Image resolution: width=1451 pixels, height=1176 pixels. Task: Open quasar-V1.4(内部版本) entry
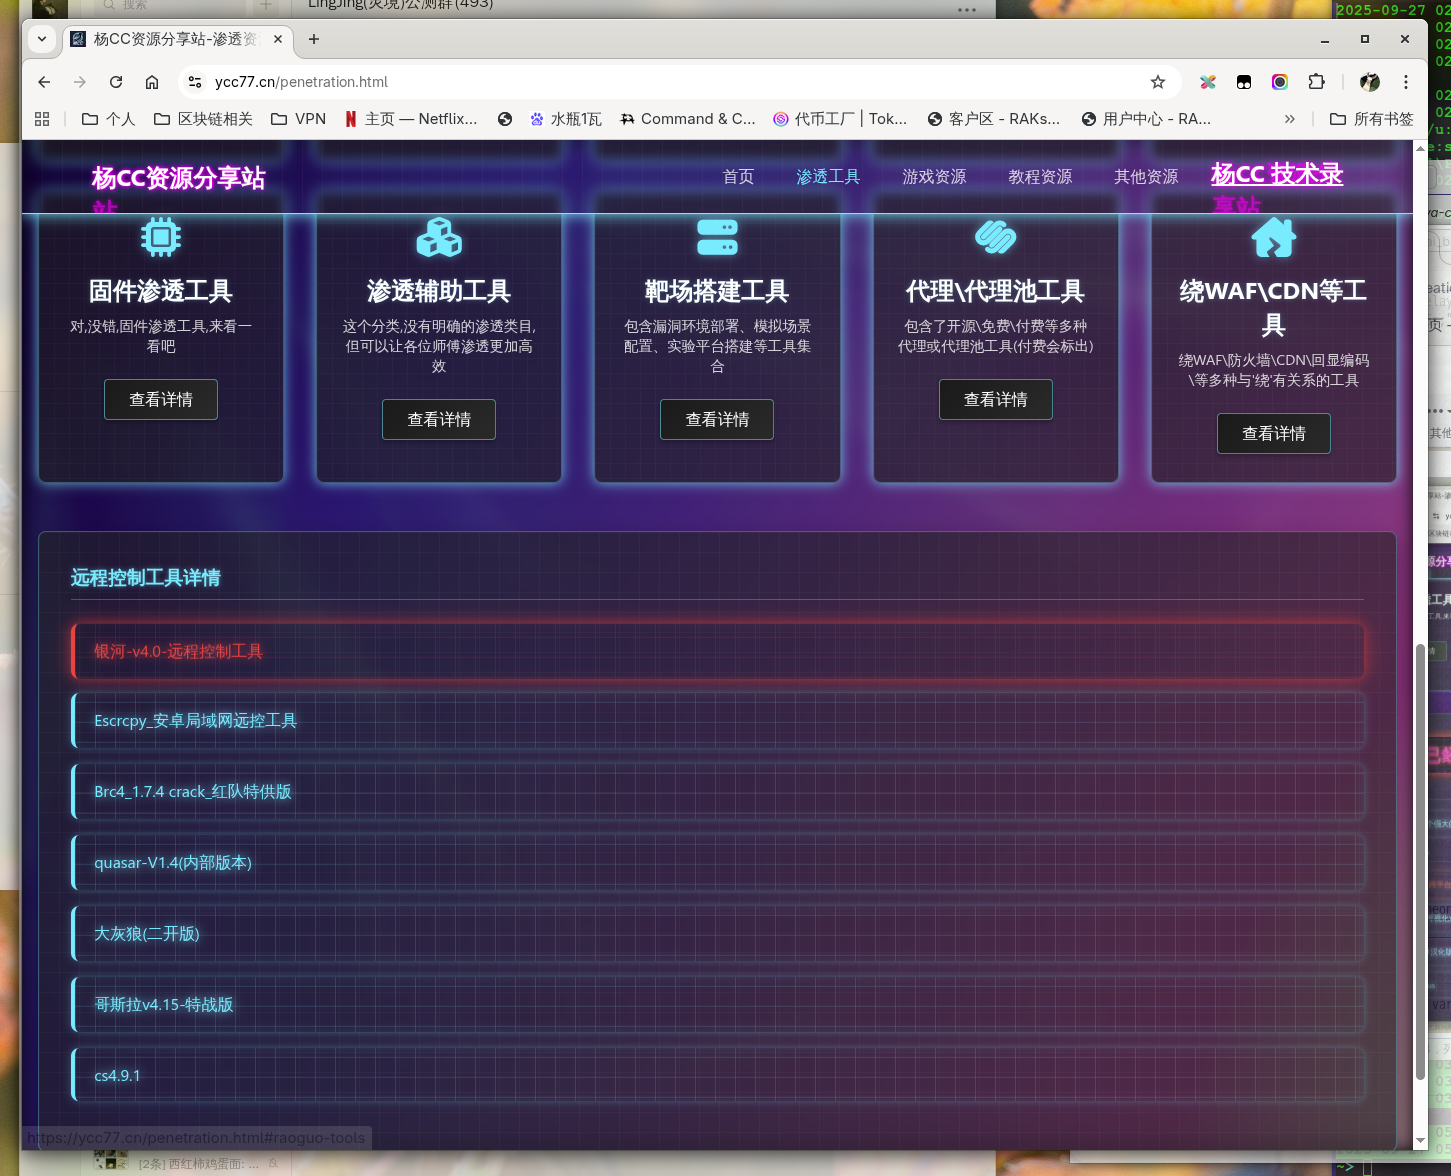click(718, 863)
